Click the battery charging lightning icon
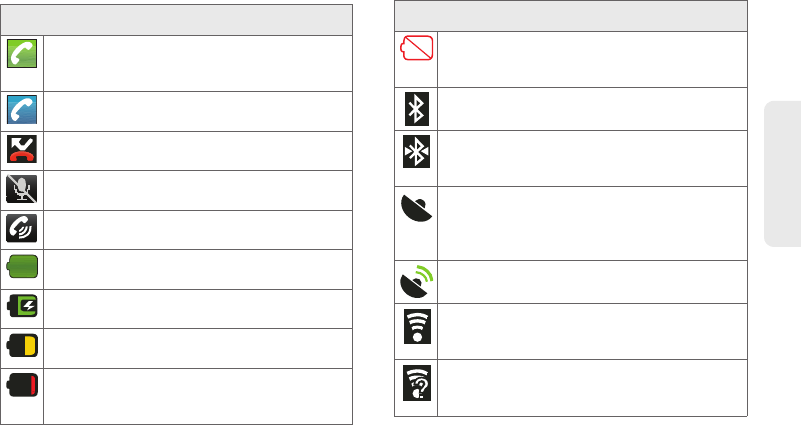 22,307
